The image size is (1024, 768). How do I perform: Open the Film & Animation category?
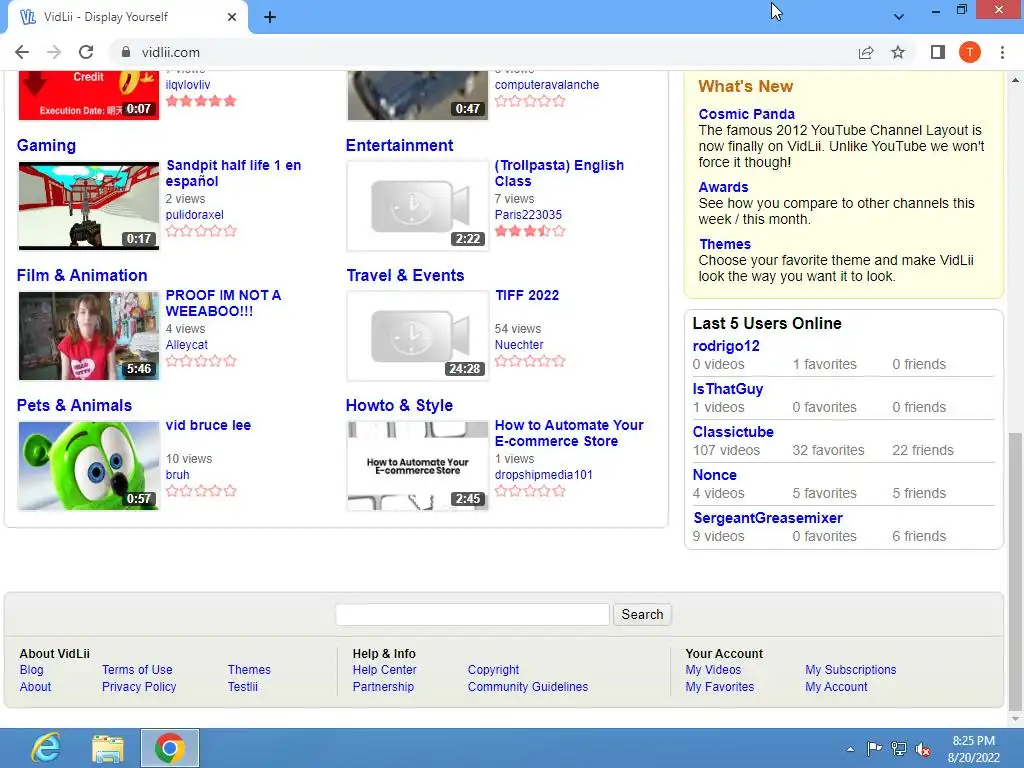click(82, 275)
